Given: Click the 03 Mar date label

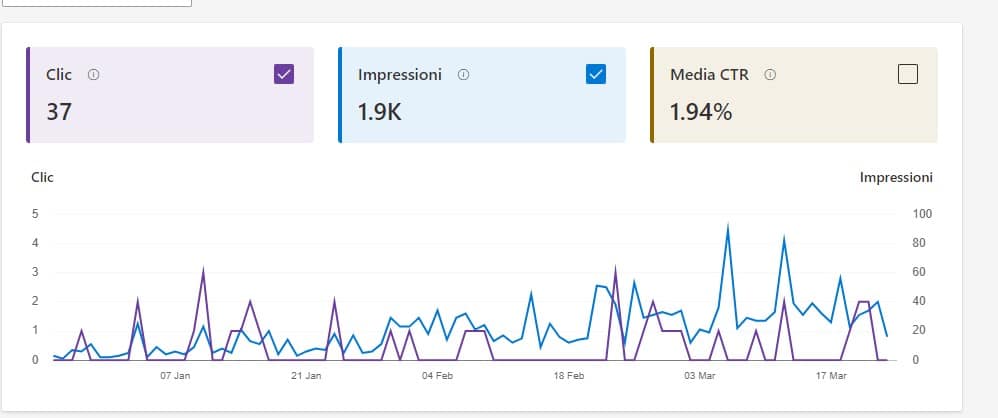Looking at the screenshot, I should 699,376.
